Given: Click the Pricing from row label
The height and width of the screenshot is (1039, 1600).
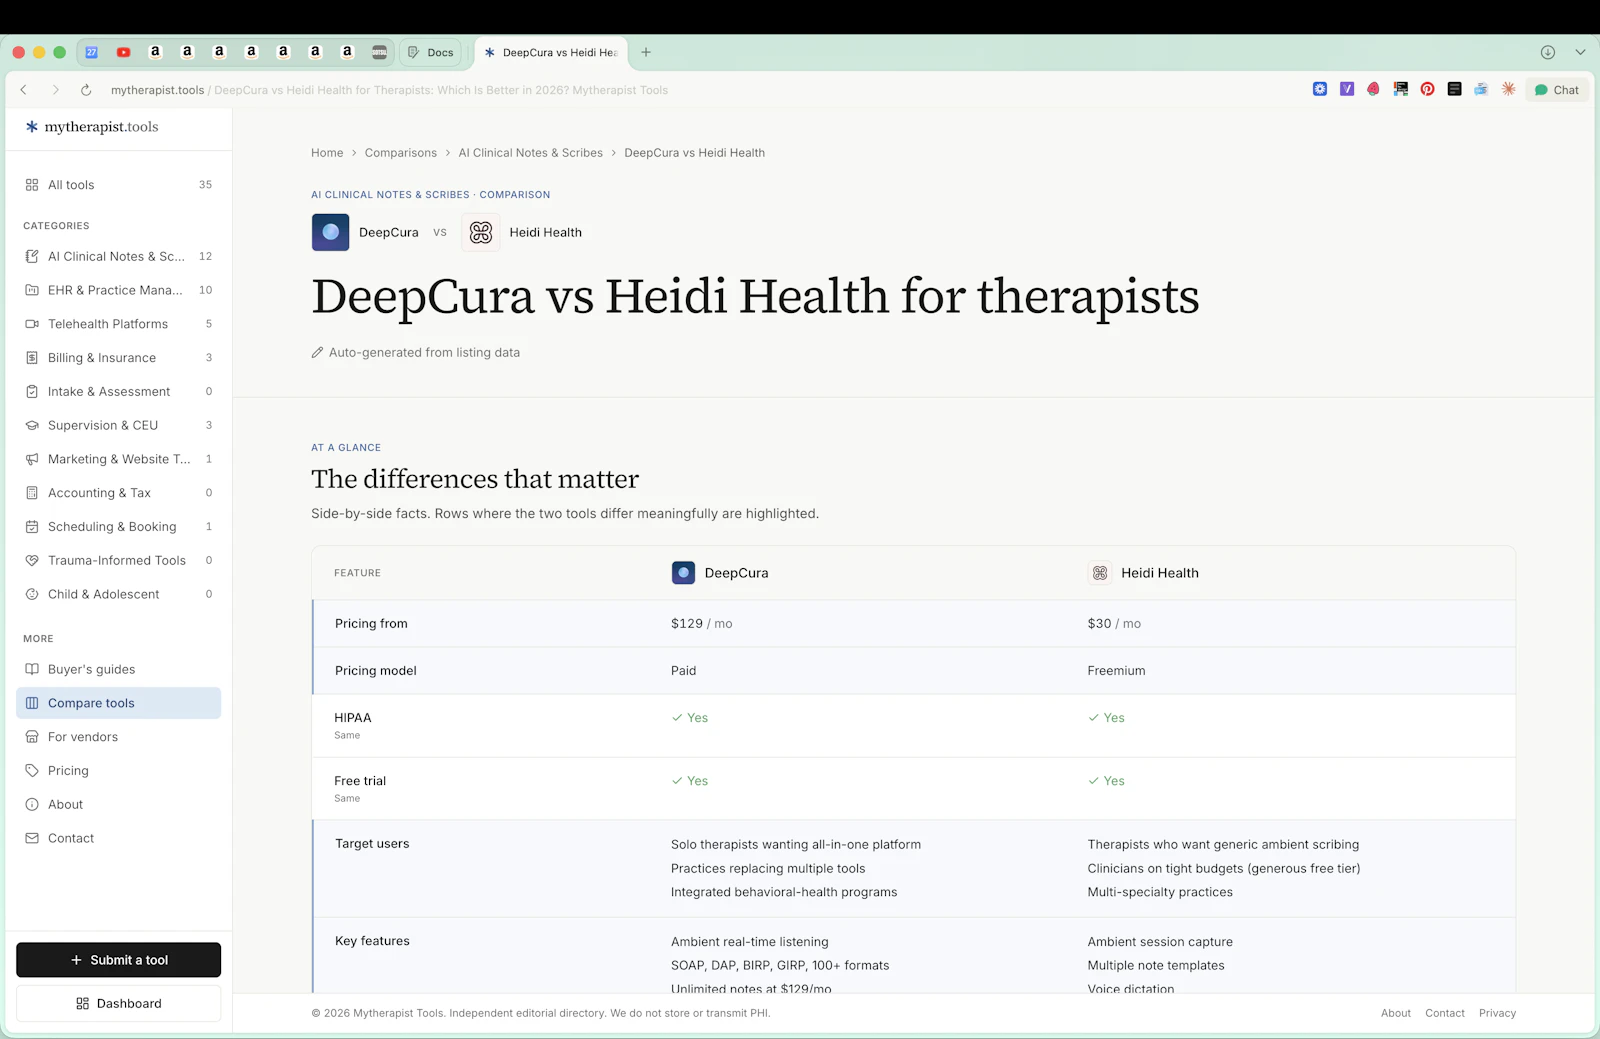Looking at the screenshot, I should coord(371,623).
